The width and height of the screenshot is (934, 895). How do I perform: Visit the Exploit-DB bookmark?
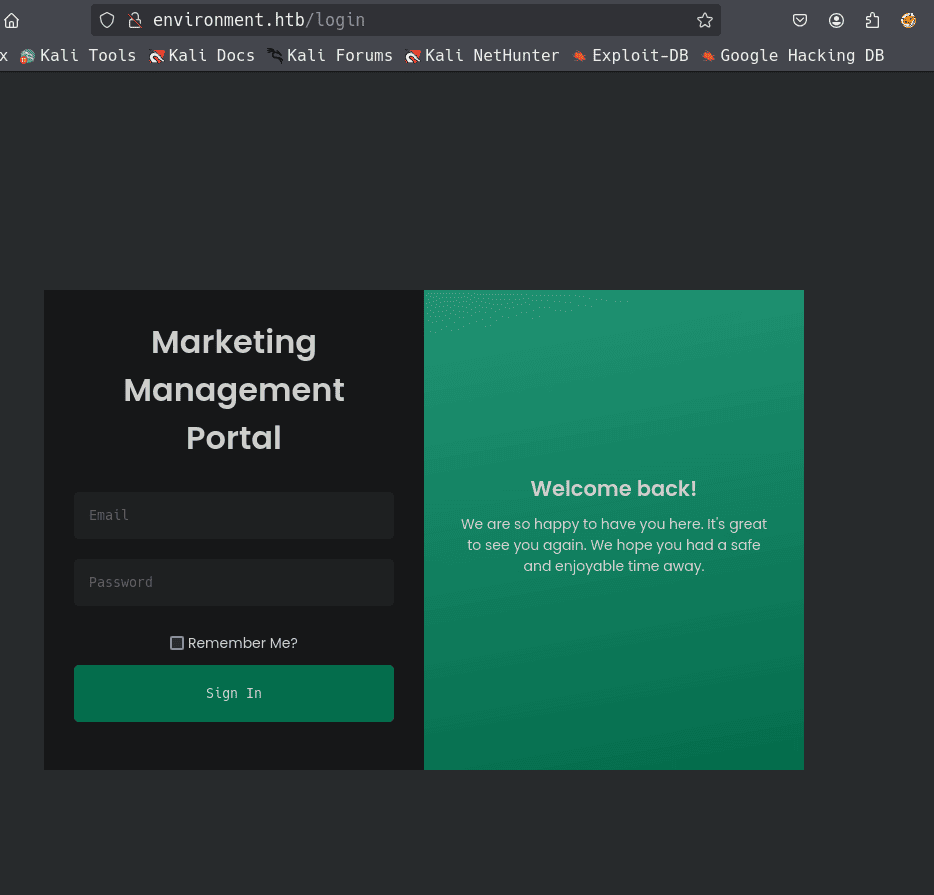tap(630, 55)
